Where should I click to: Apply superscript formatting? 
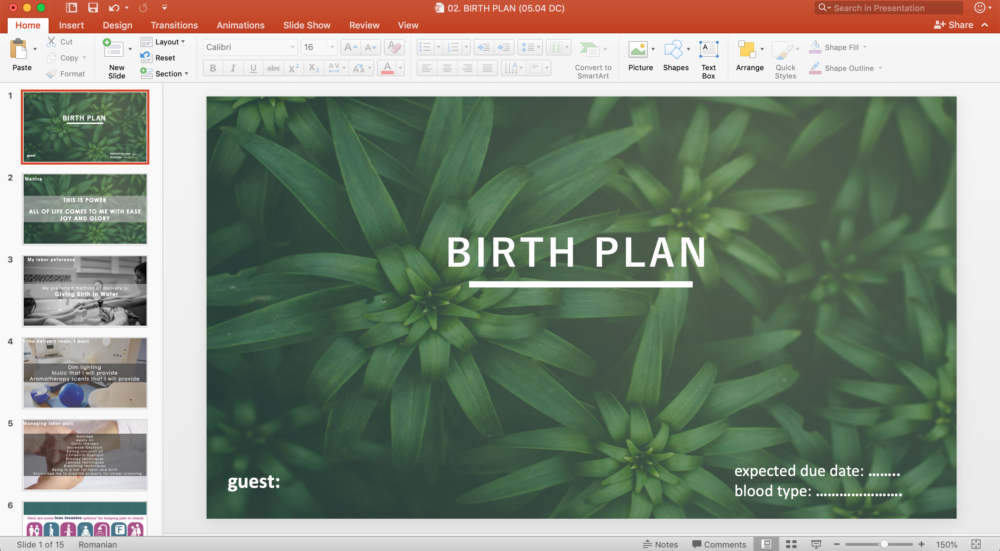(x=293, y=68)
